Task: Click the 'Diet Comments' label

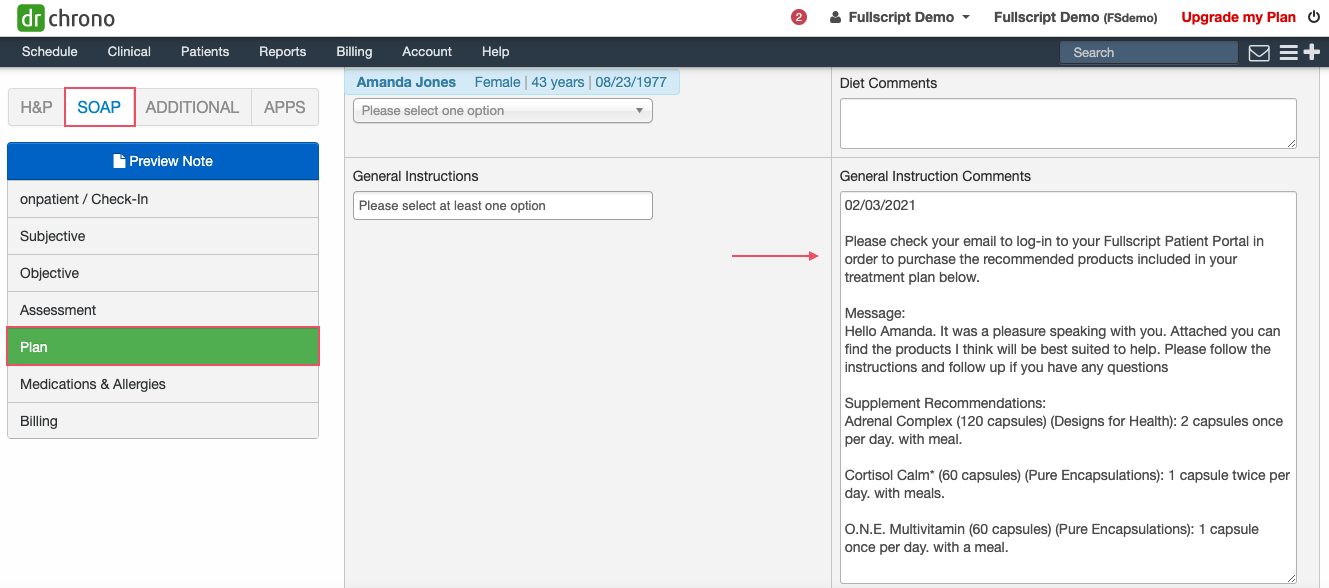Action: pos(889,83)
